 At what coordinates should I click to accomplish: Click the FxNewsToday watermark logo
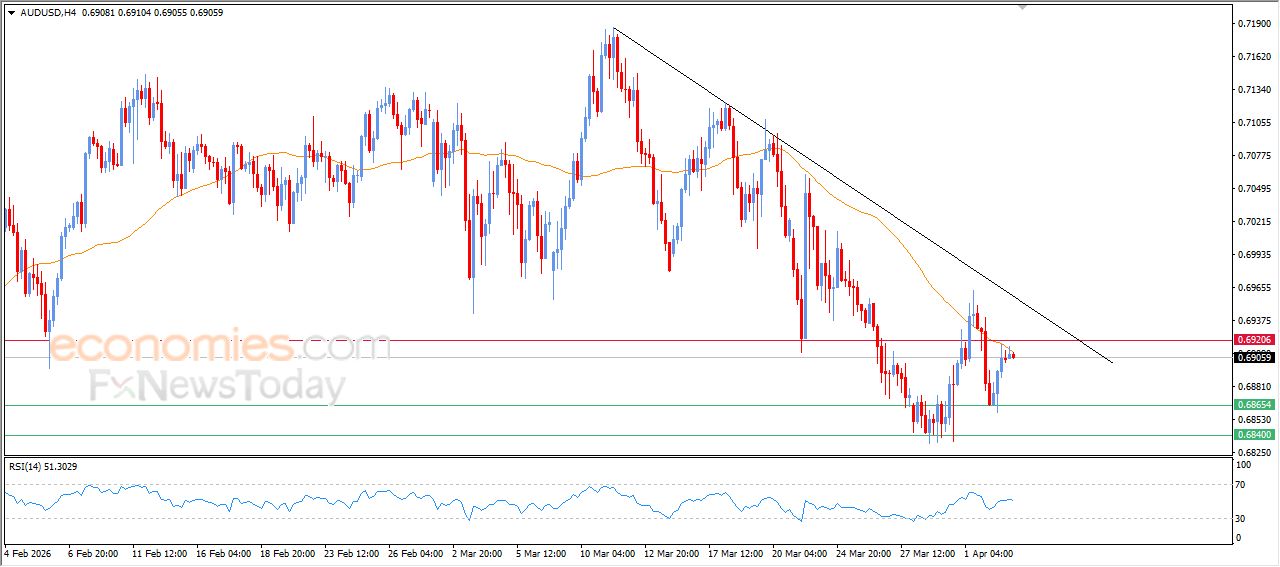(217, 386)
